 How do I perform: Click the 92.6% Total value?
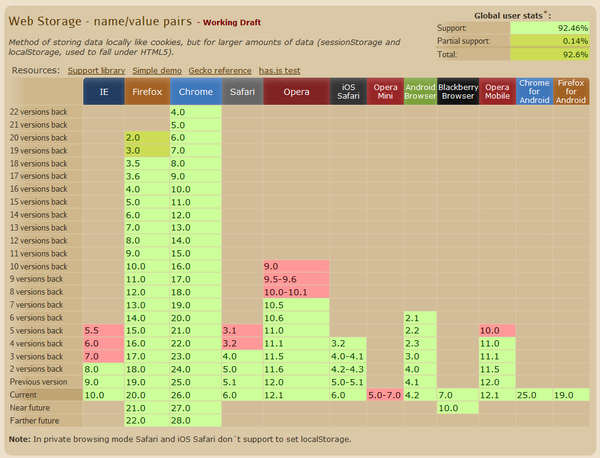click(549, 54)
